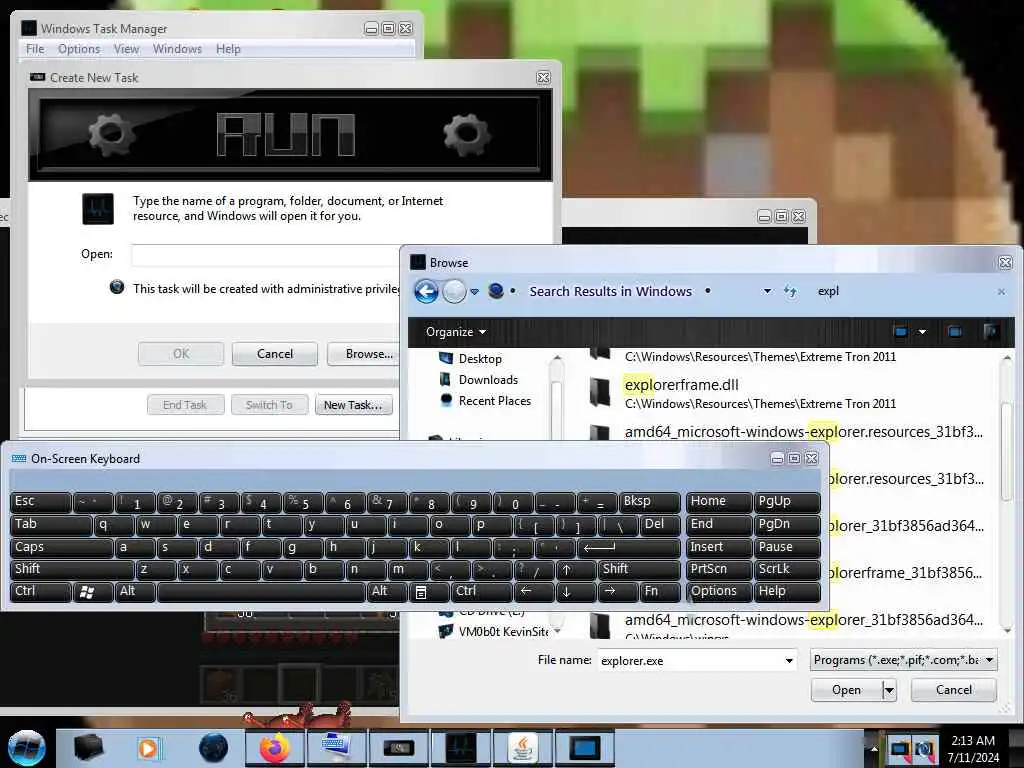Click the Desktop icon in Browse navigation pane
The height and width of the screenshot is (768, 1024).
[446, 358]
